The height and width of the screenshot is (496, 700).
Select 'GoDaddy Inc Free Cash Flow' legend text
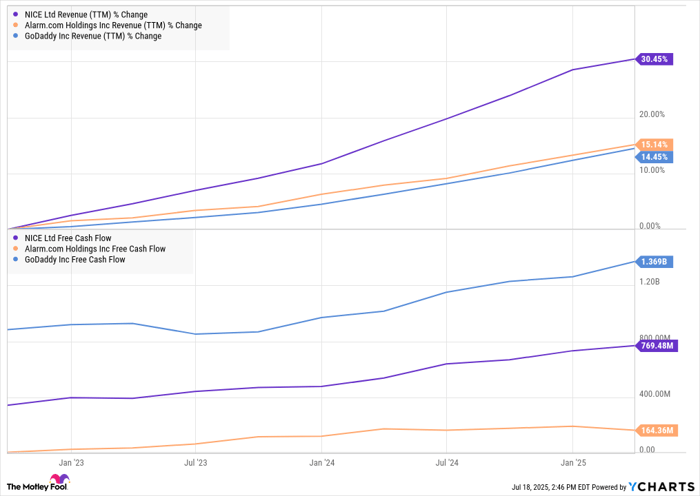click(x=75, y=259)
